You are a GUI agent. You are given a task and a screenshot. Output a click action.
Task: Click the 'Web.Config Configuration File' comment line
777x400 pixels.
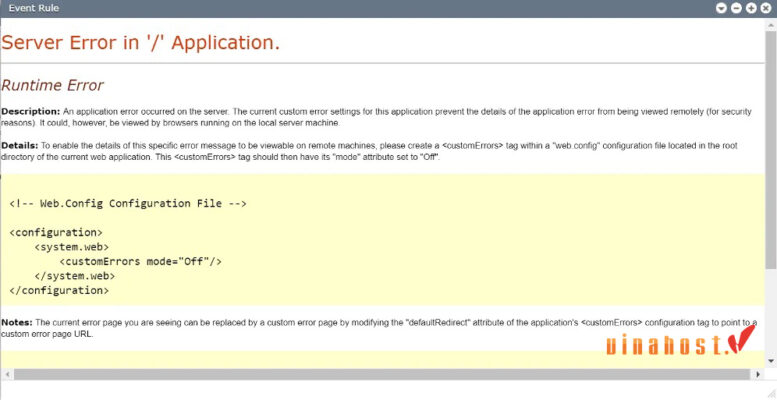[x=128, y=203]
